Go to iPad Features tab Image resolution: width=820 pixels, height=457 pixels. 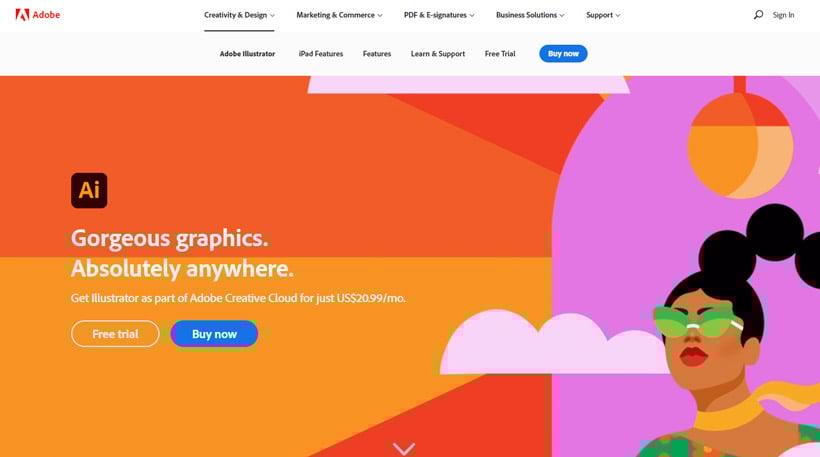coord(321,54)
